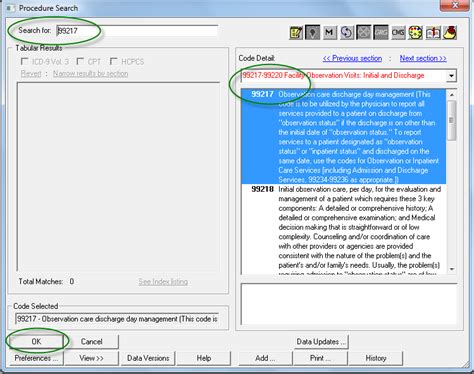Click inside the Search for field
This screenshot has width=474, height=374.
(137, 31)
